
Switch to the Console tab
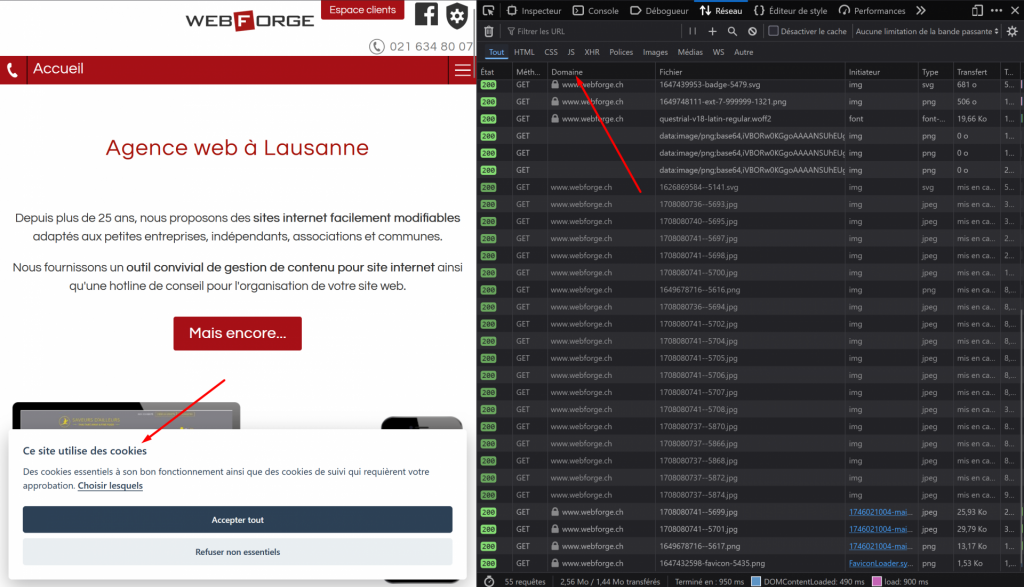596,11
